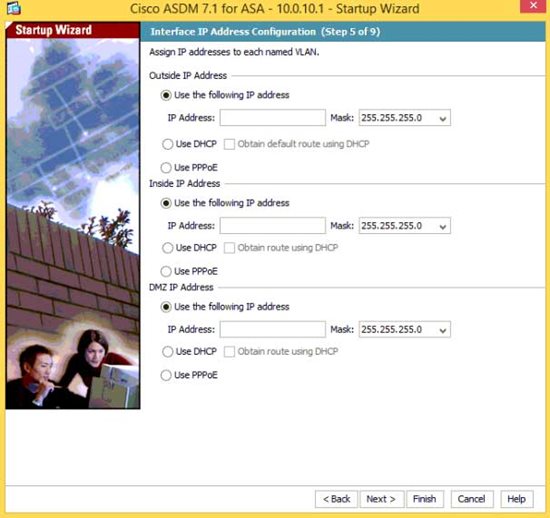Image resolution: width=550 pixels, height=518 pixels.
Task: Click the 'DMZ IP Address' section label
Action: click(x=181, y=288)
